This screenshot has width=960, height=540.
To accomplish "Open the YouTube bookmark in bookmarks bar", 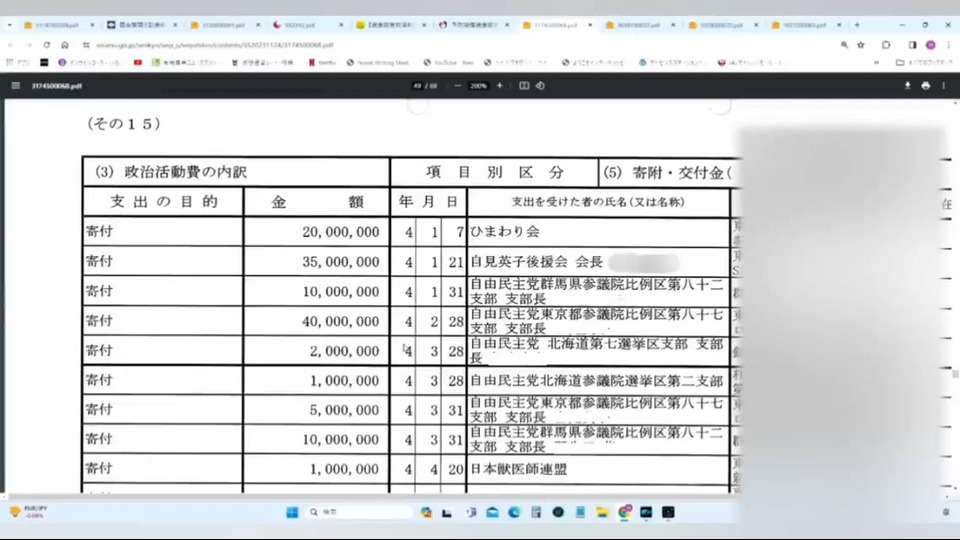I will coord(449,62).
